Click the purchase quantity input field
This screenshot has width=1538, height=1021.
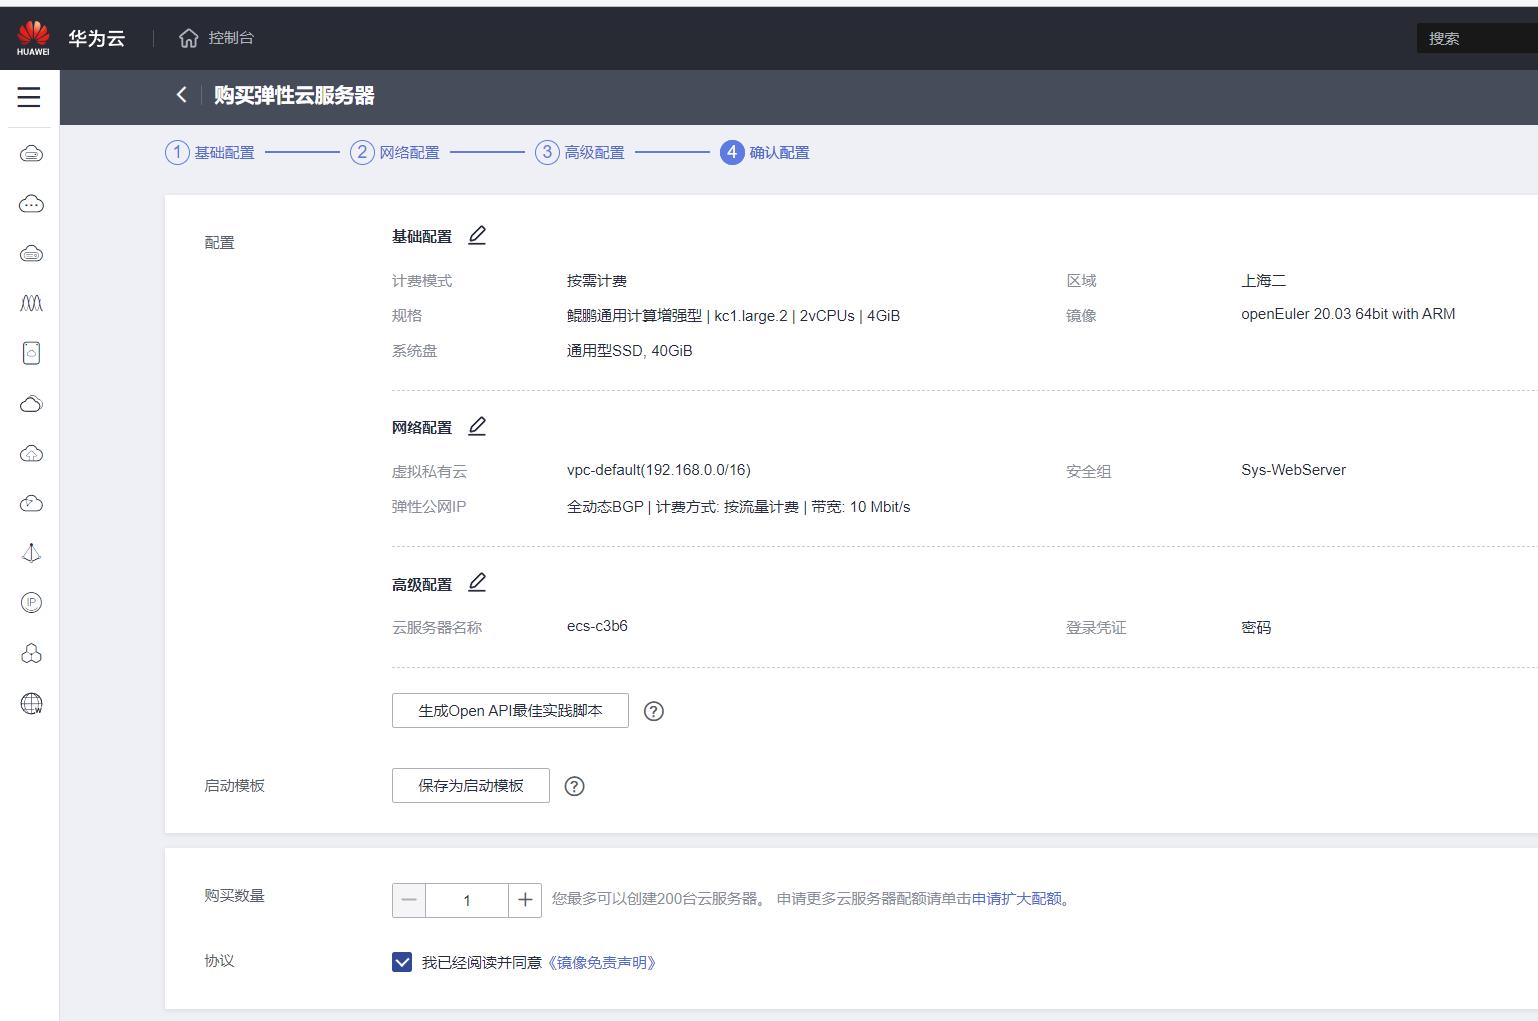[467, 900]
